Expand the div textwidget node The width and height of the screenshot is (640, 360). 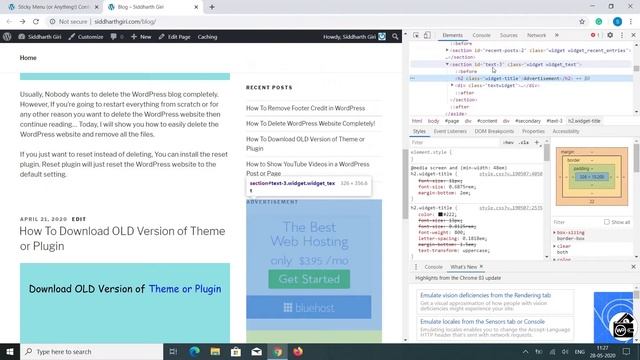point(452,85)
